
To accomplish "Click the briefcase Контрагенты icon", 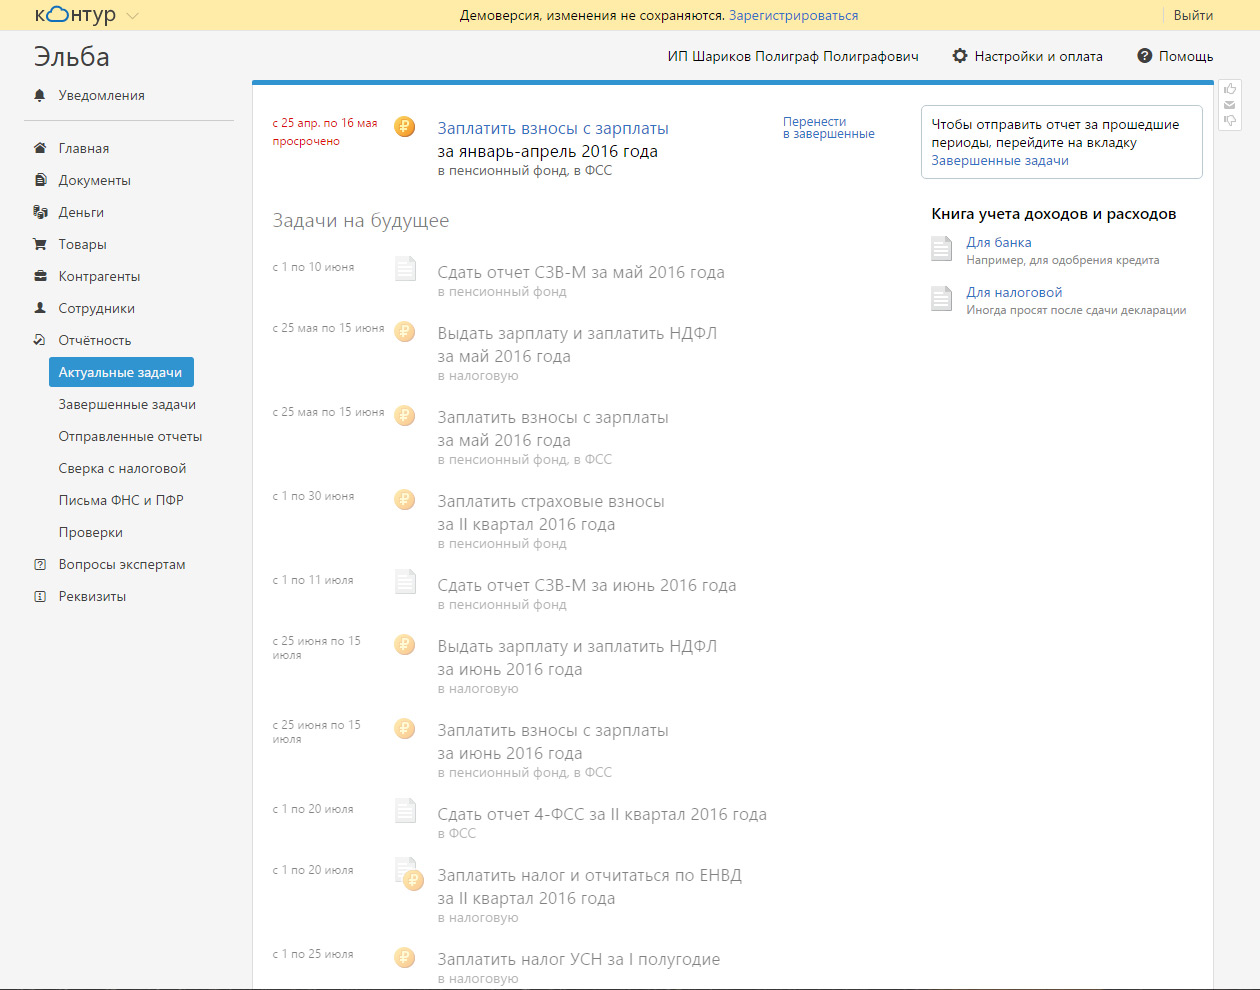I will pos(40,276).
